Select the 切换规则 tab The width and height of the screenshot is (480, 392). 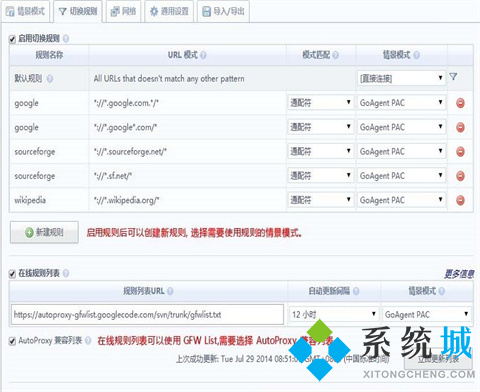(78, 11)
